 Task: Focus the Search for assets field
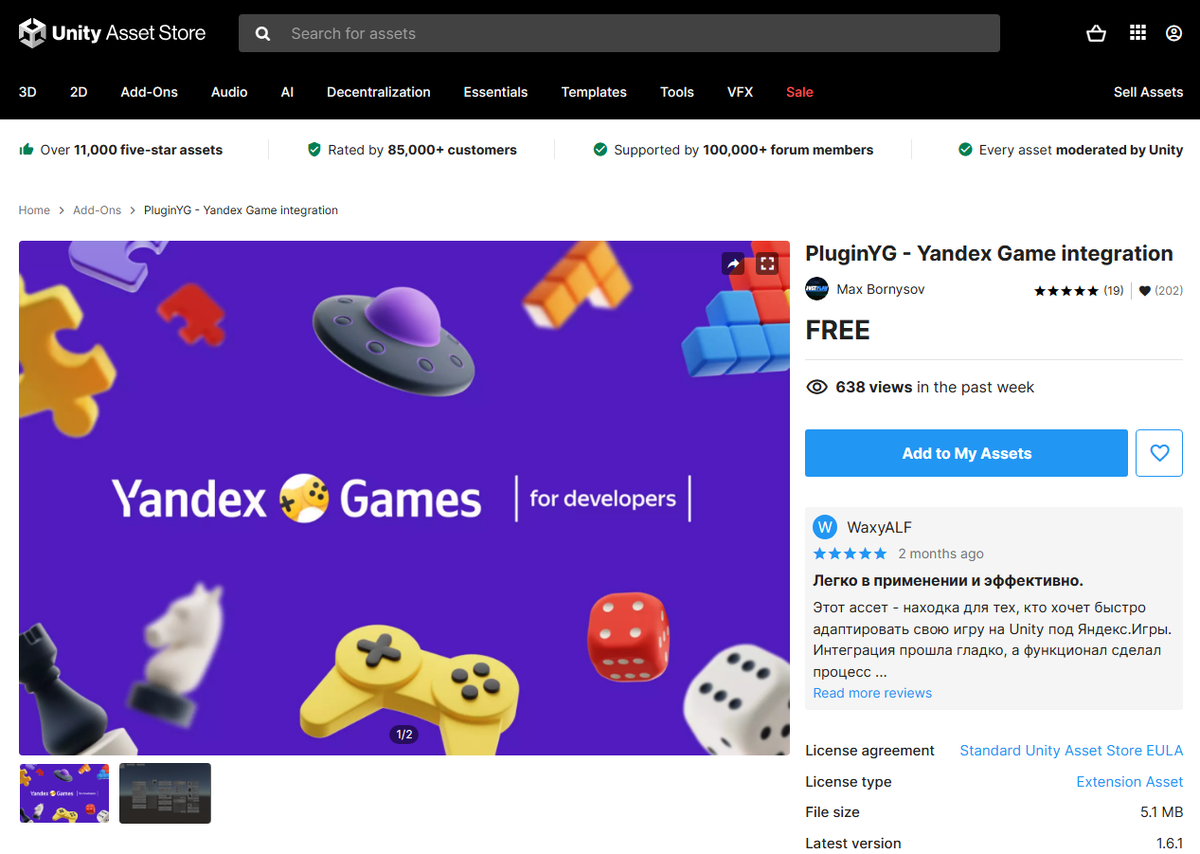619,33
